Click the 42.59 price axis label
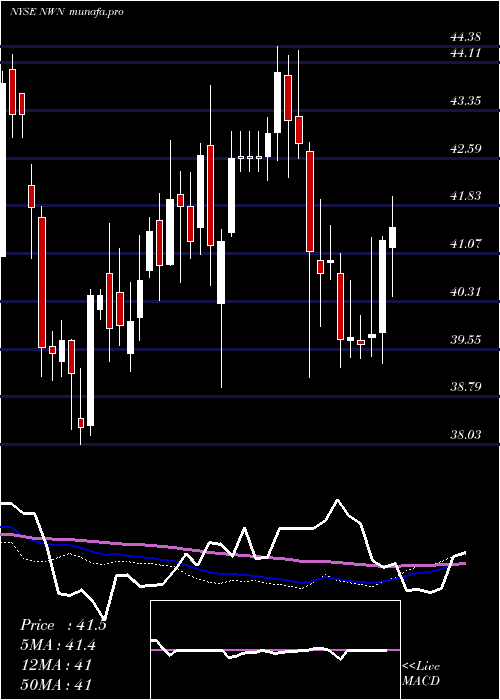This screenshot has height=700, width=500. (466, 149)
